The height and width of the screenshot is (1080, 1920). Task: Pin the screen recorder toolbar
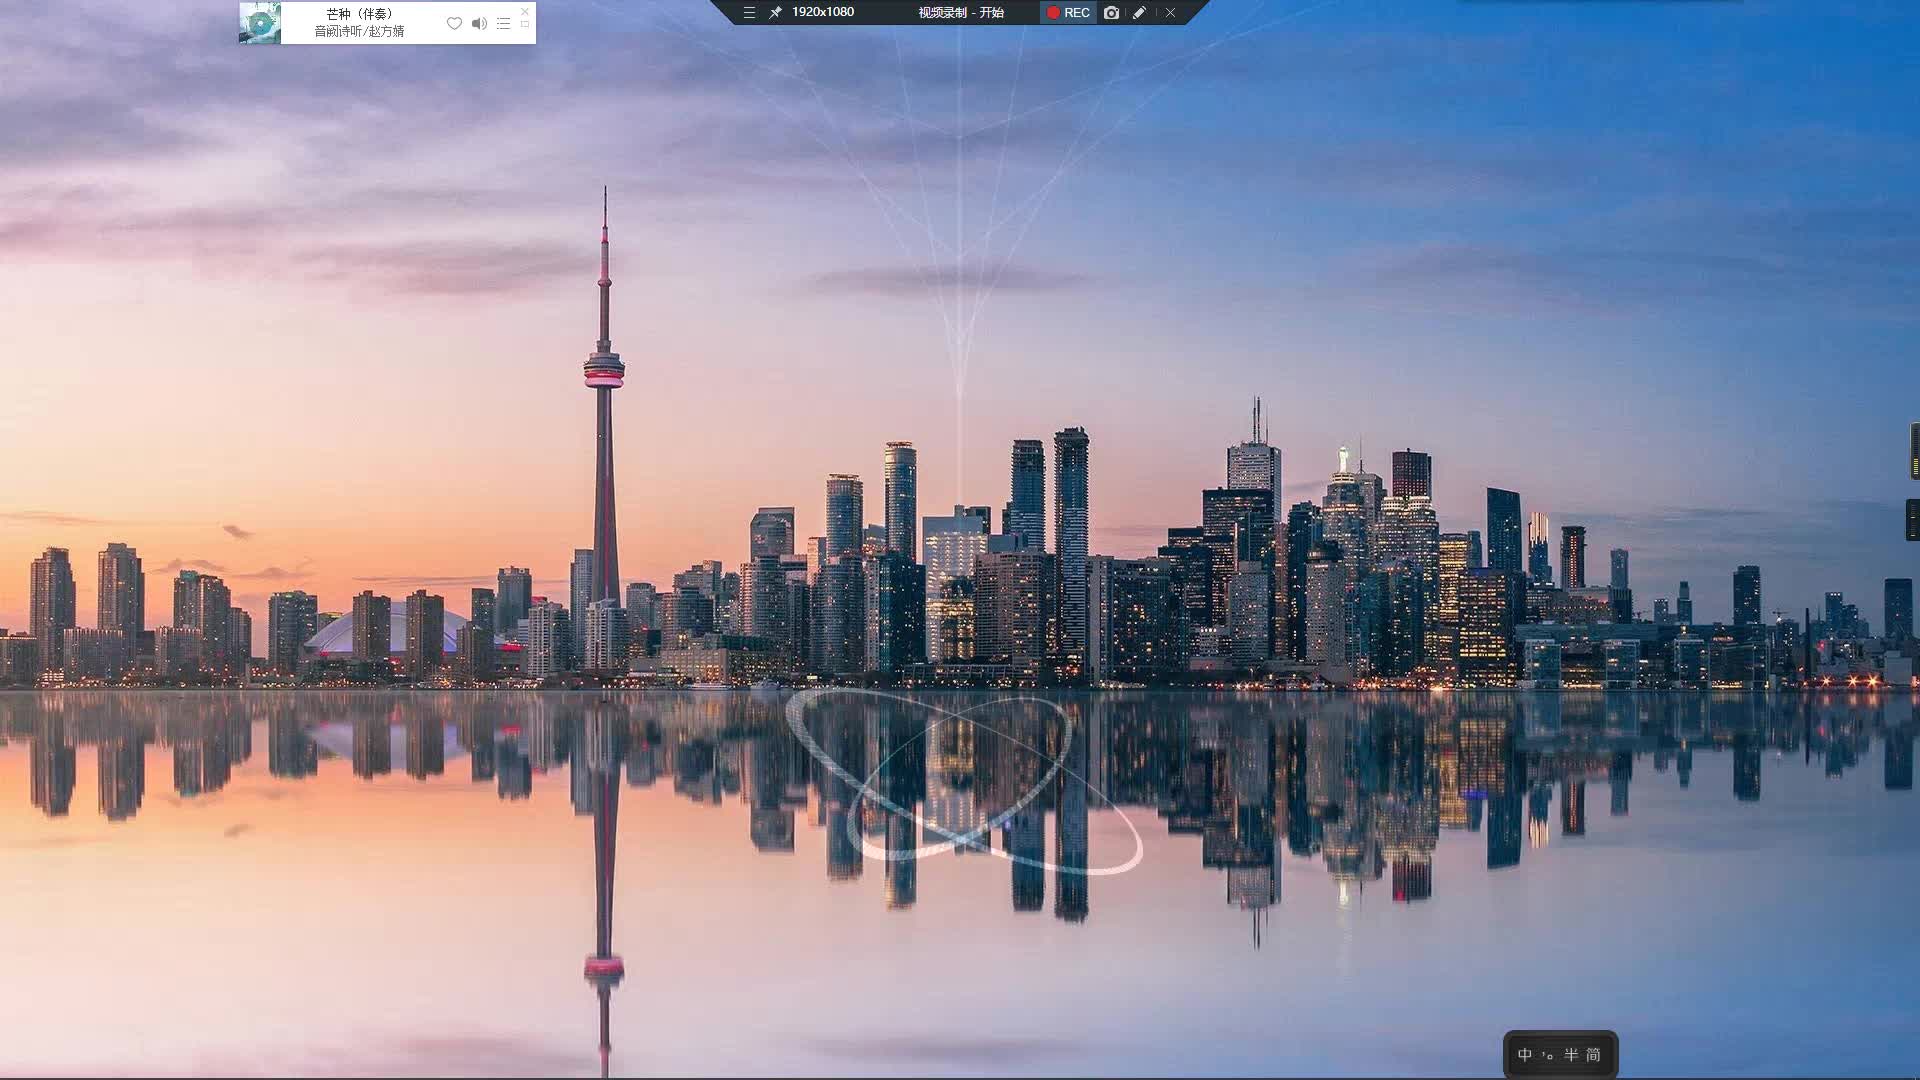pyautogui.click(x=775, y=12)
